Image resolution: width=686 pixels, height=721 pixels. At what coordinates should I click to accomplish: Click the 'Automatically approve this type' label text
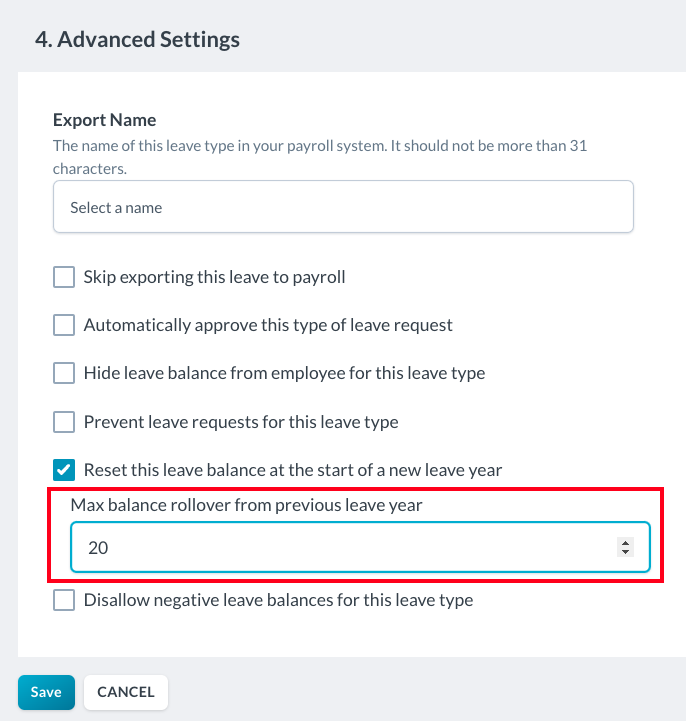pyautogui.click(x=268, y=325)
